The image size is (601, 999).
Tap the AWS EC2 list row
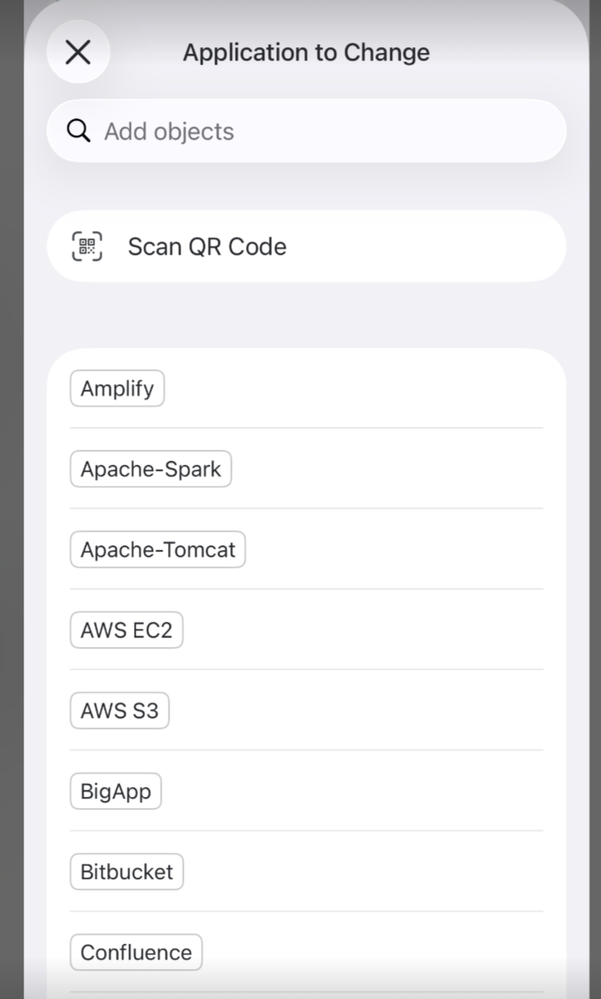tap(307, 630)
